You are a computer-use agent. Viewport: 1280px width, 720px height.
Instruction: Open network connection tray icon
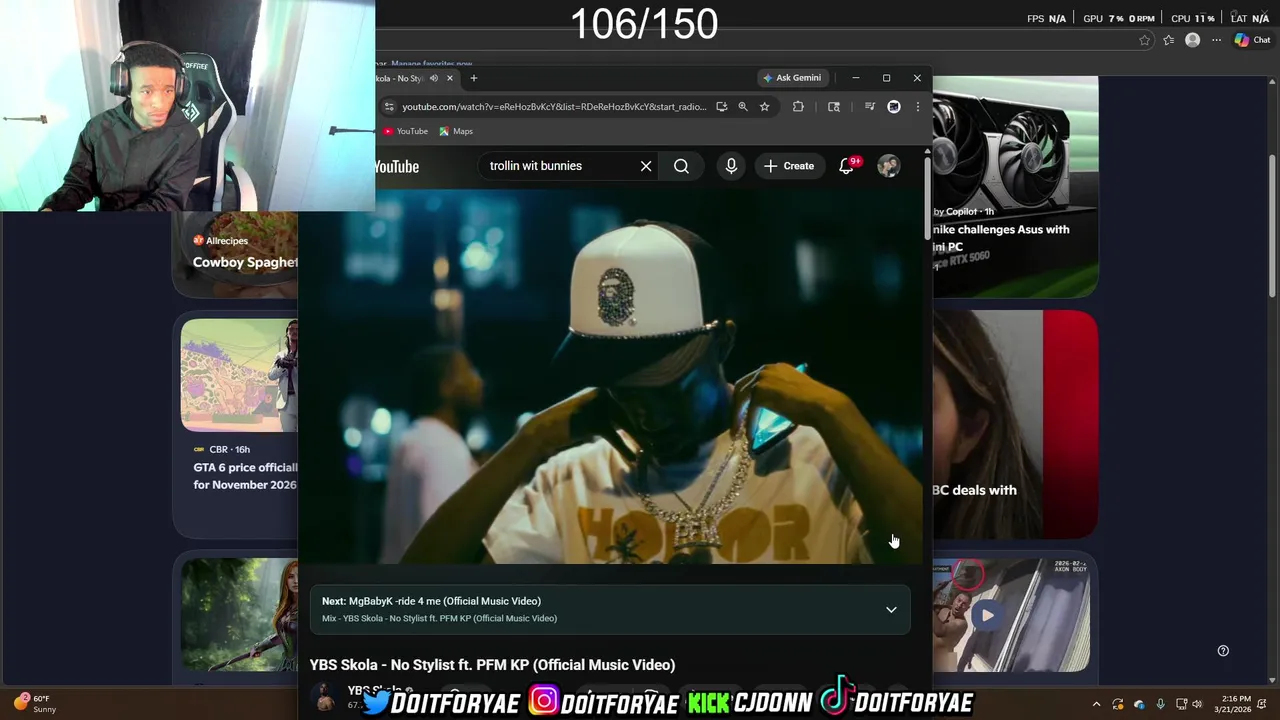pos(1181,704)
